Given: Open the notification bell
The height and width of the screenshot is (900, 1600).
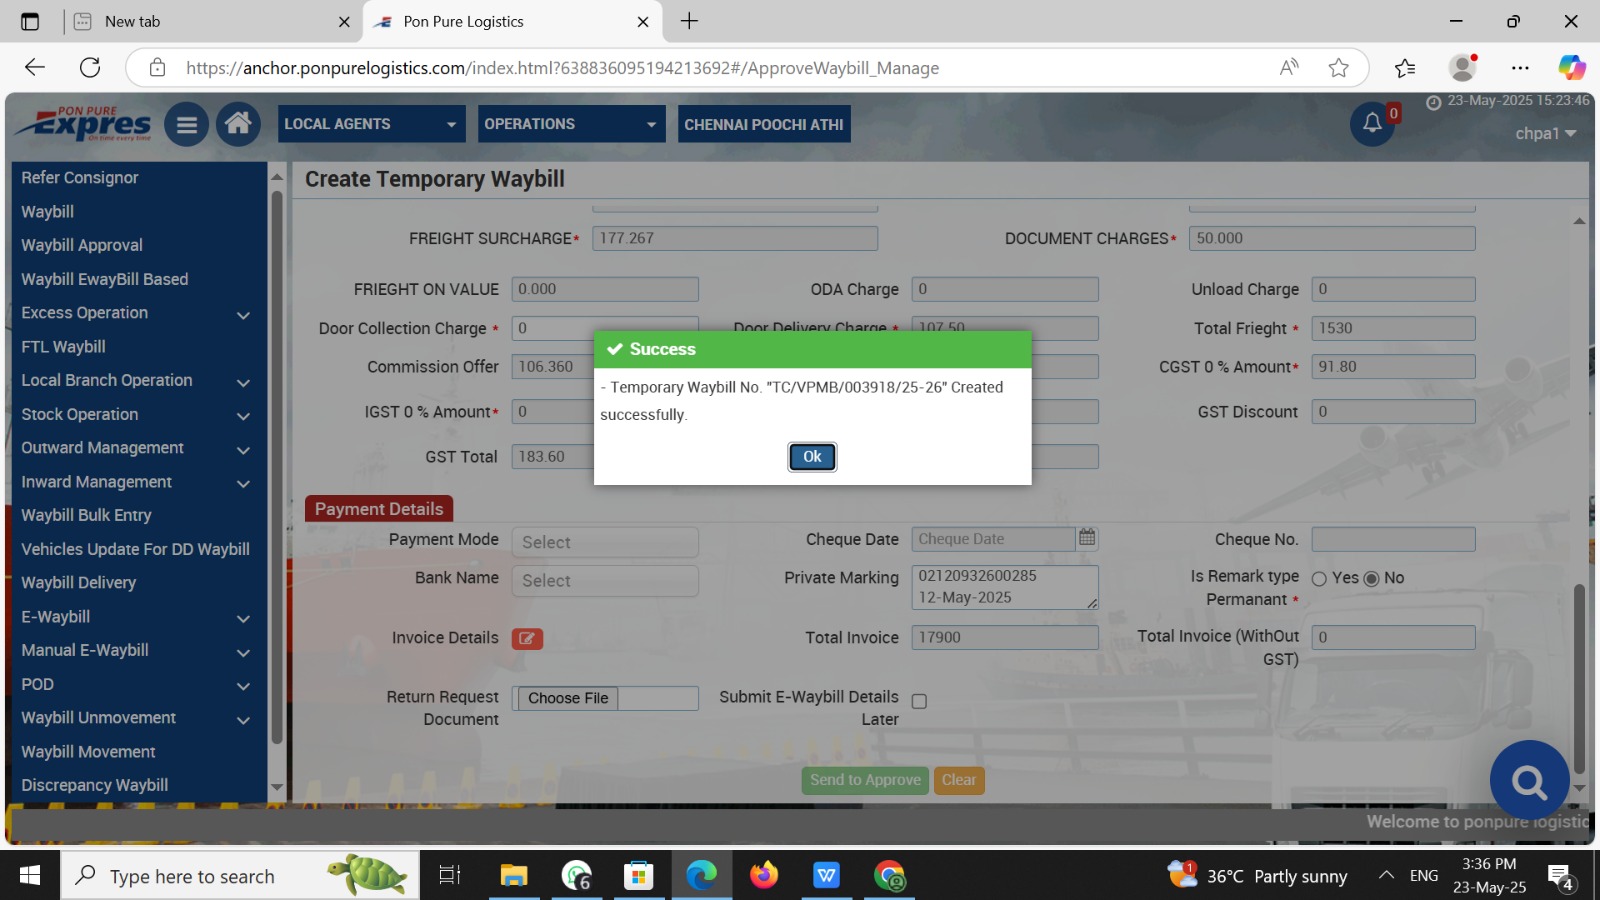Looking at the screenshot, I should 1372,123.
